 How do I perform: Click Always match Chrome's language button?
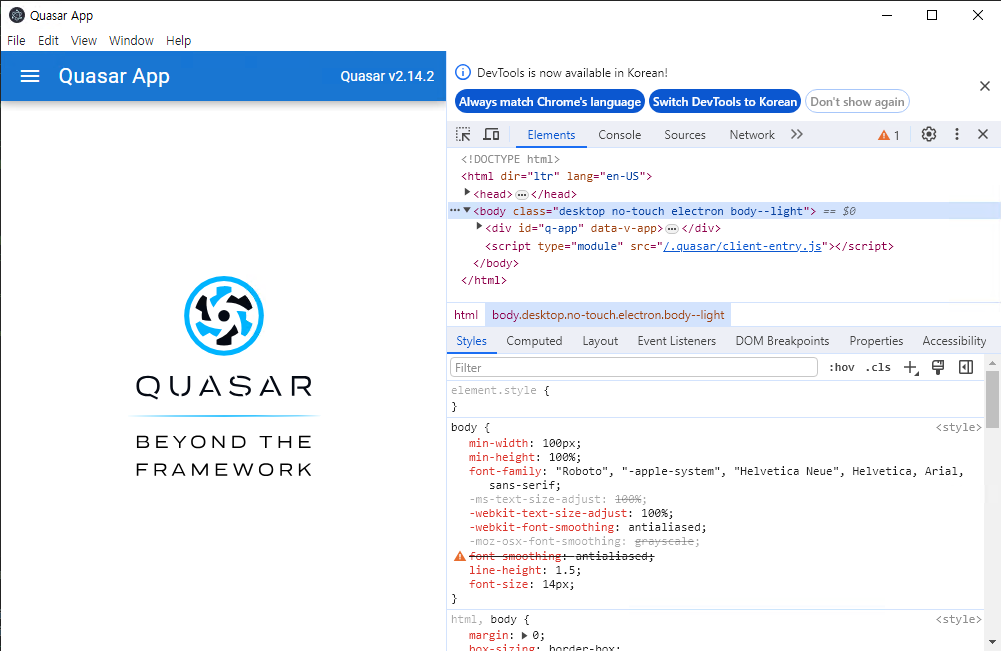(550, 101)
